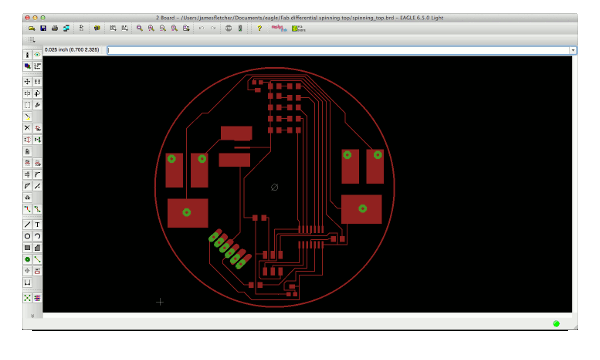This screenshot has height=360, width=600.
Task: Select the Change (wrench) tool
Action: pos(37,105)
